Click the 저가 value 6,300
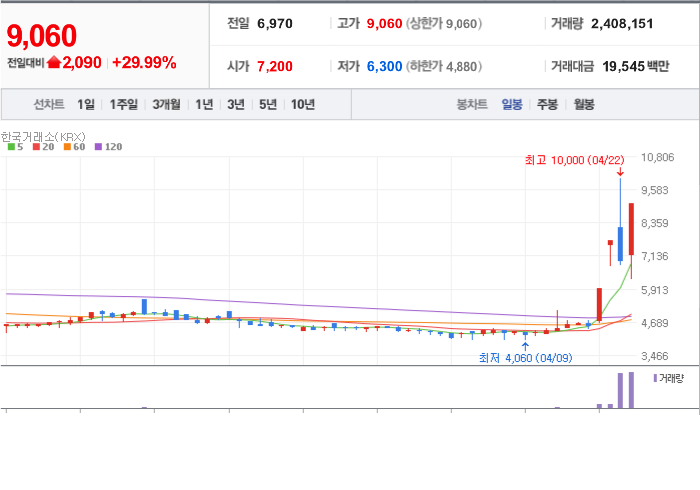 384,66
